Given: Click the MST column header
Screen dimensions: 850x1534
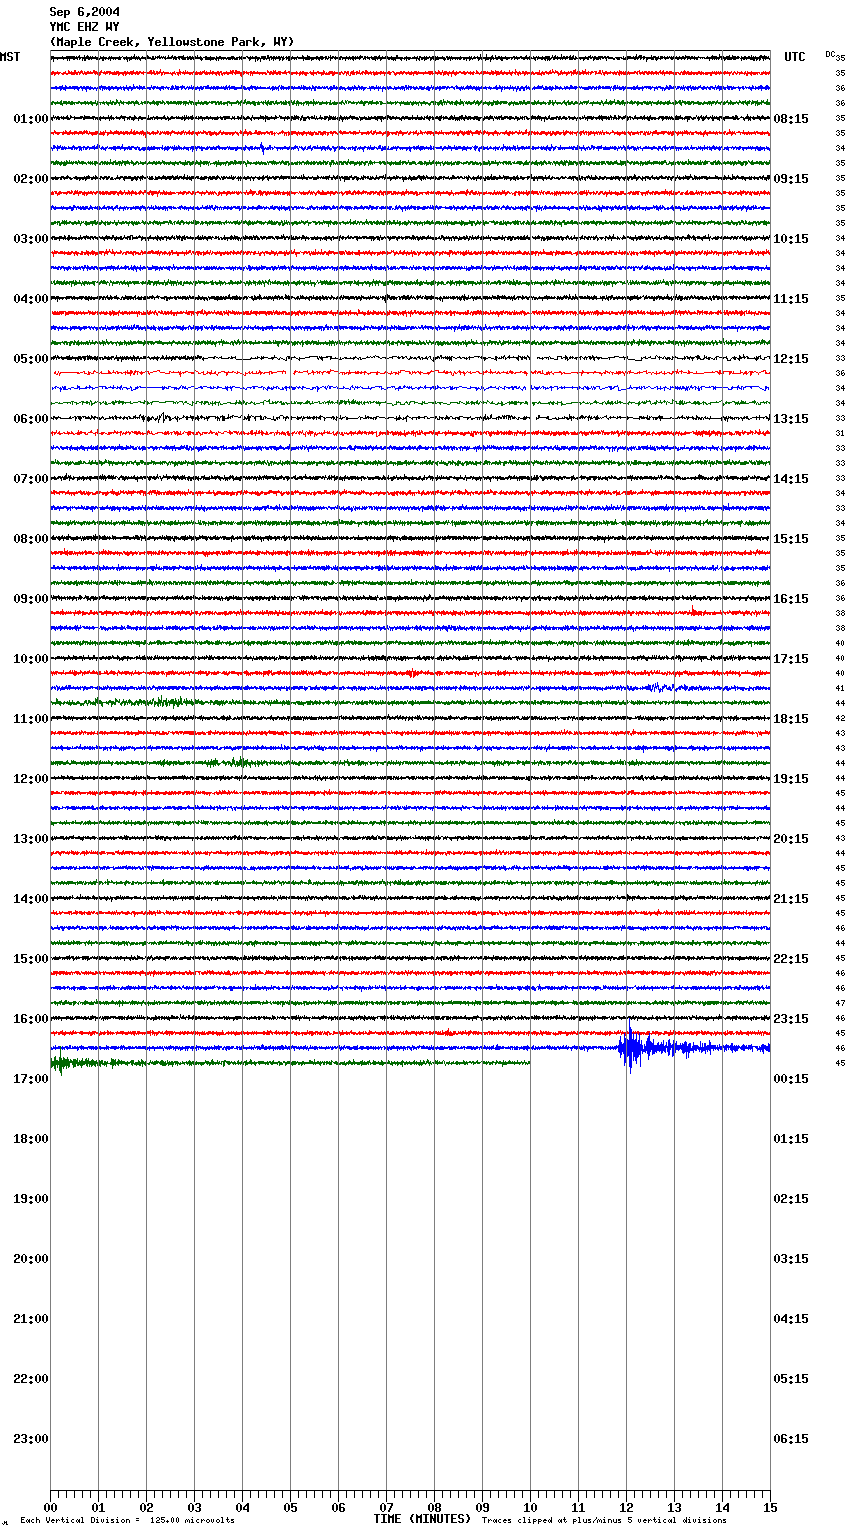Looking at the screenshot, I should pyautogui.click(x=10, y=57).
